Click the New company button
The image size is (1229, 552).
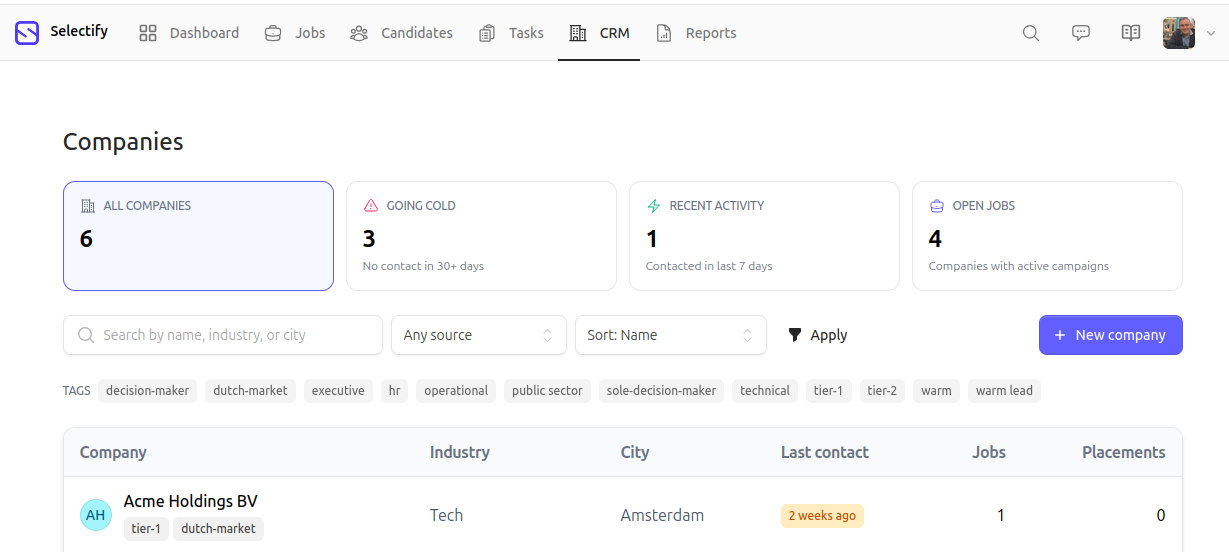pyautogui.click(x=1111, y=335)
